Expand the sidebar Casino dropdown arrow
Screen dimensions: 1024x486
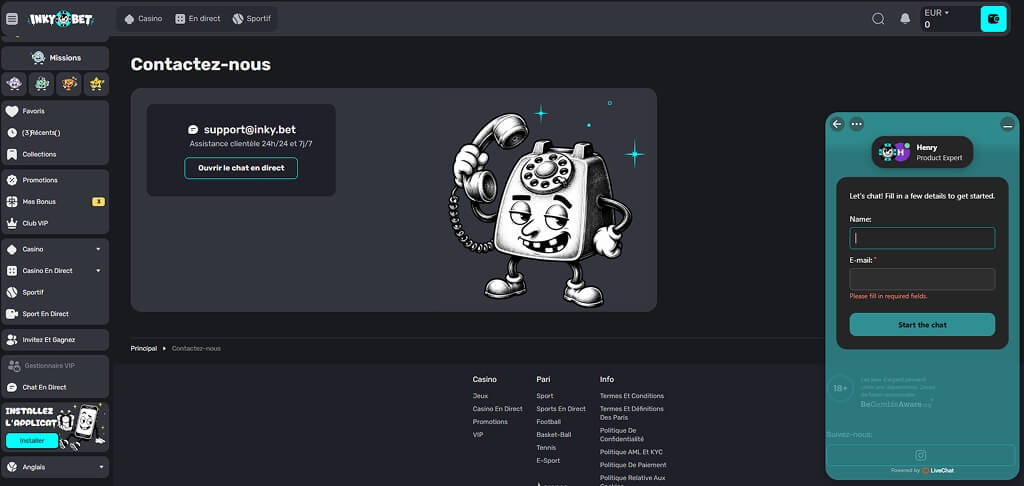pos(99,249)
